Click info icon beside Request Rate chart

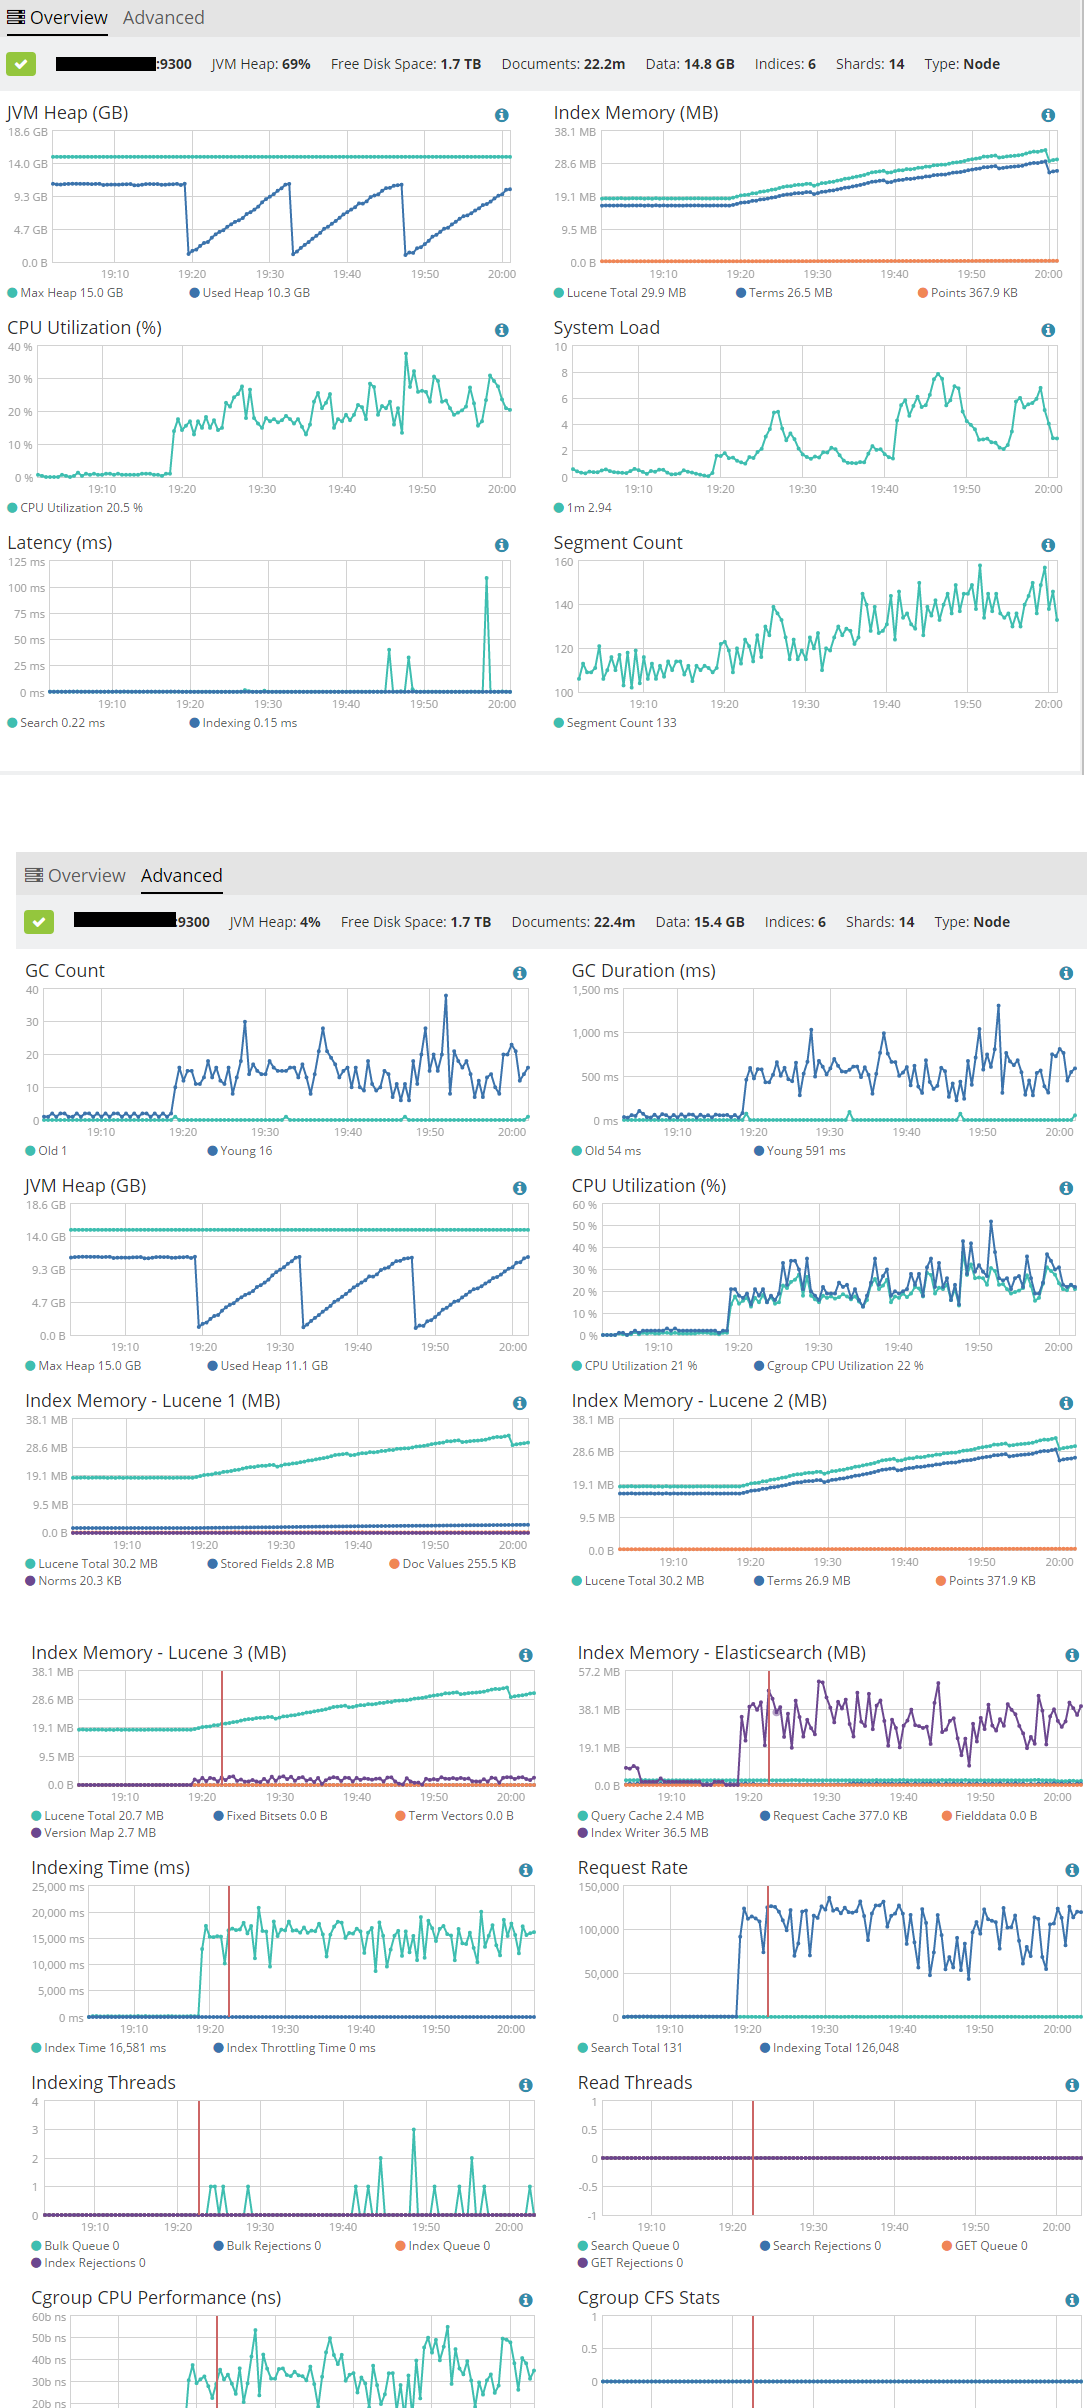[x=1072, y=1870]
